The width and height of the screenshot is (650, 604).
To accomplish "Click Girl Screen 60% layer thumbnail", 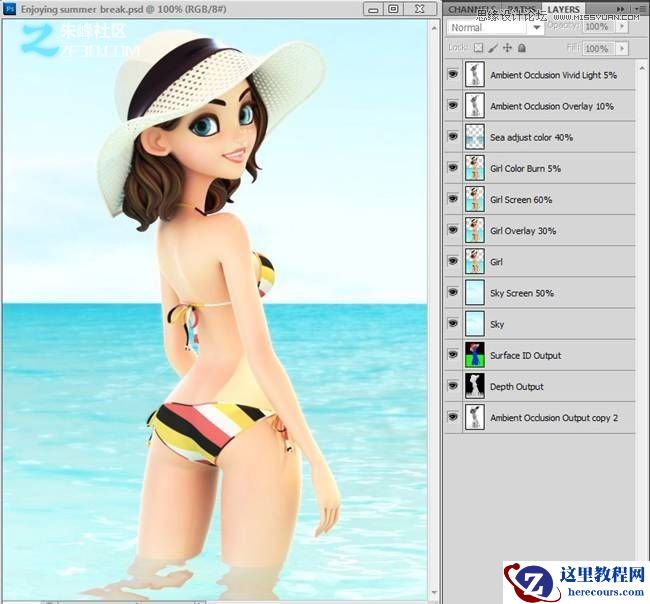I will pos(475,199).
